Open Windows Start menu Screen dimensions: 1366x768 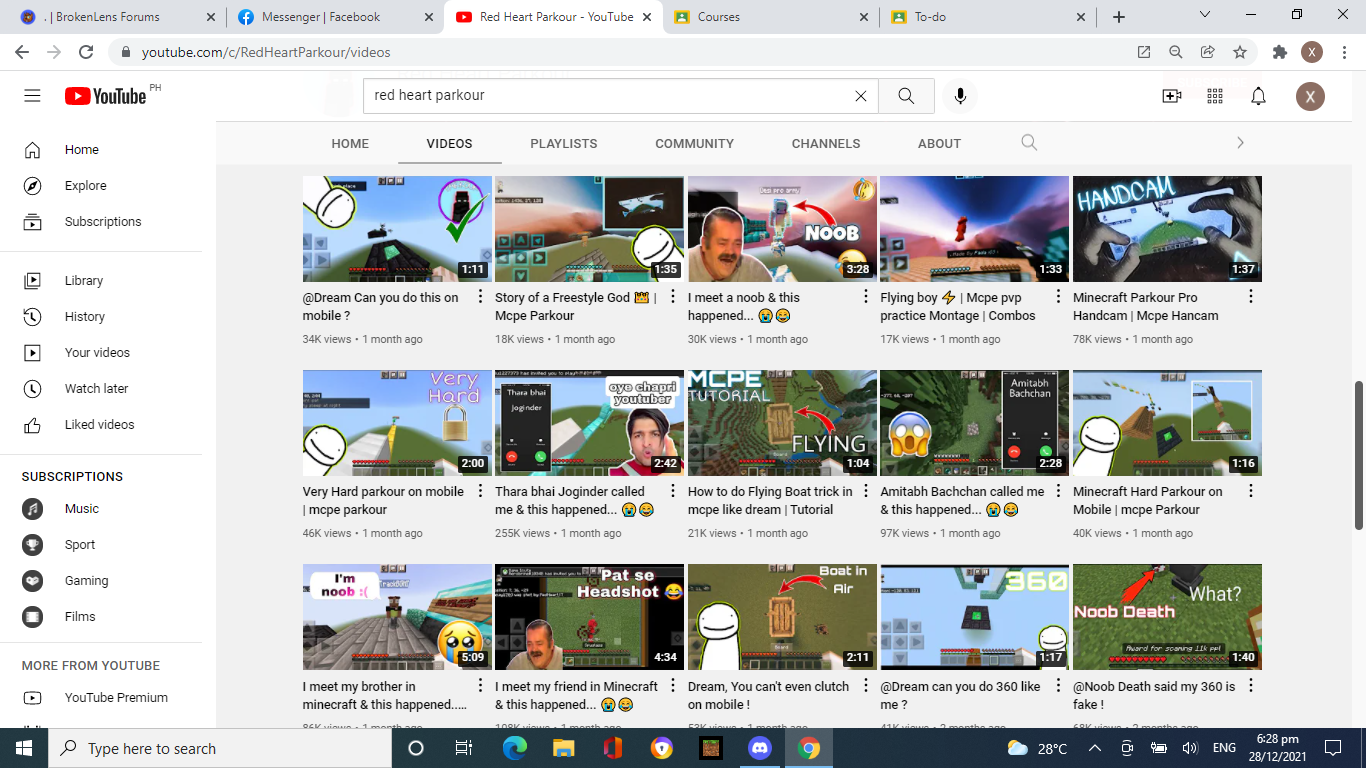tap(24, 748)
